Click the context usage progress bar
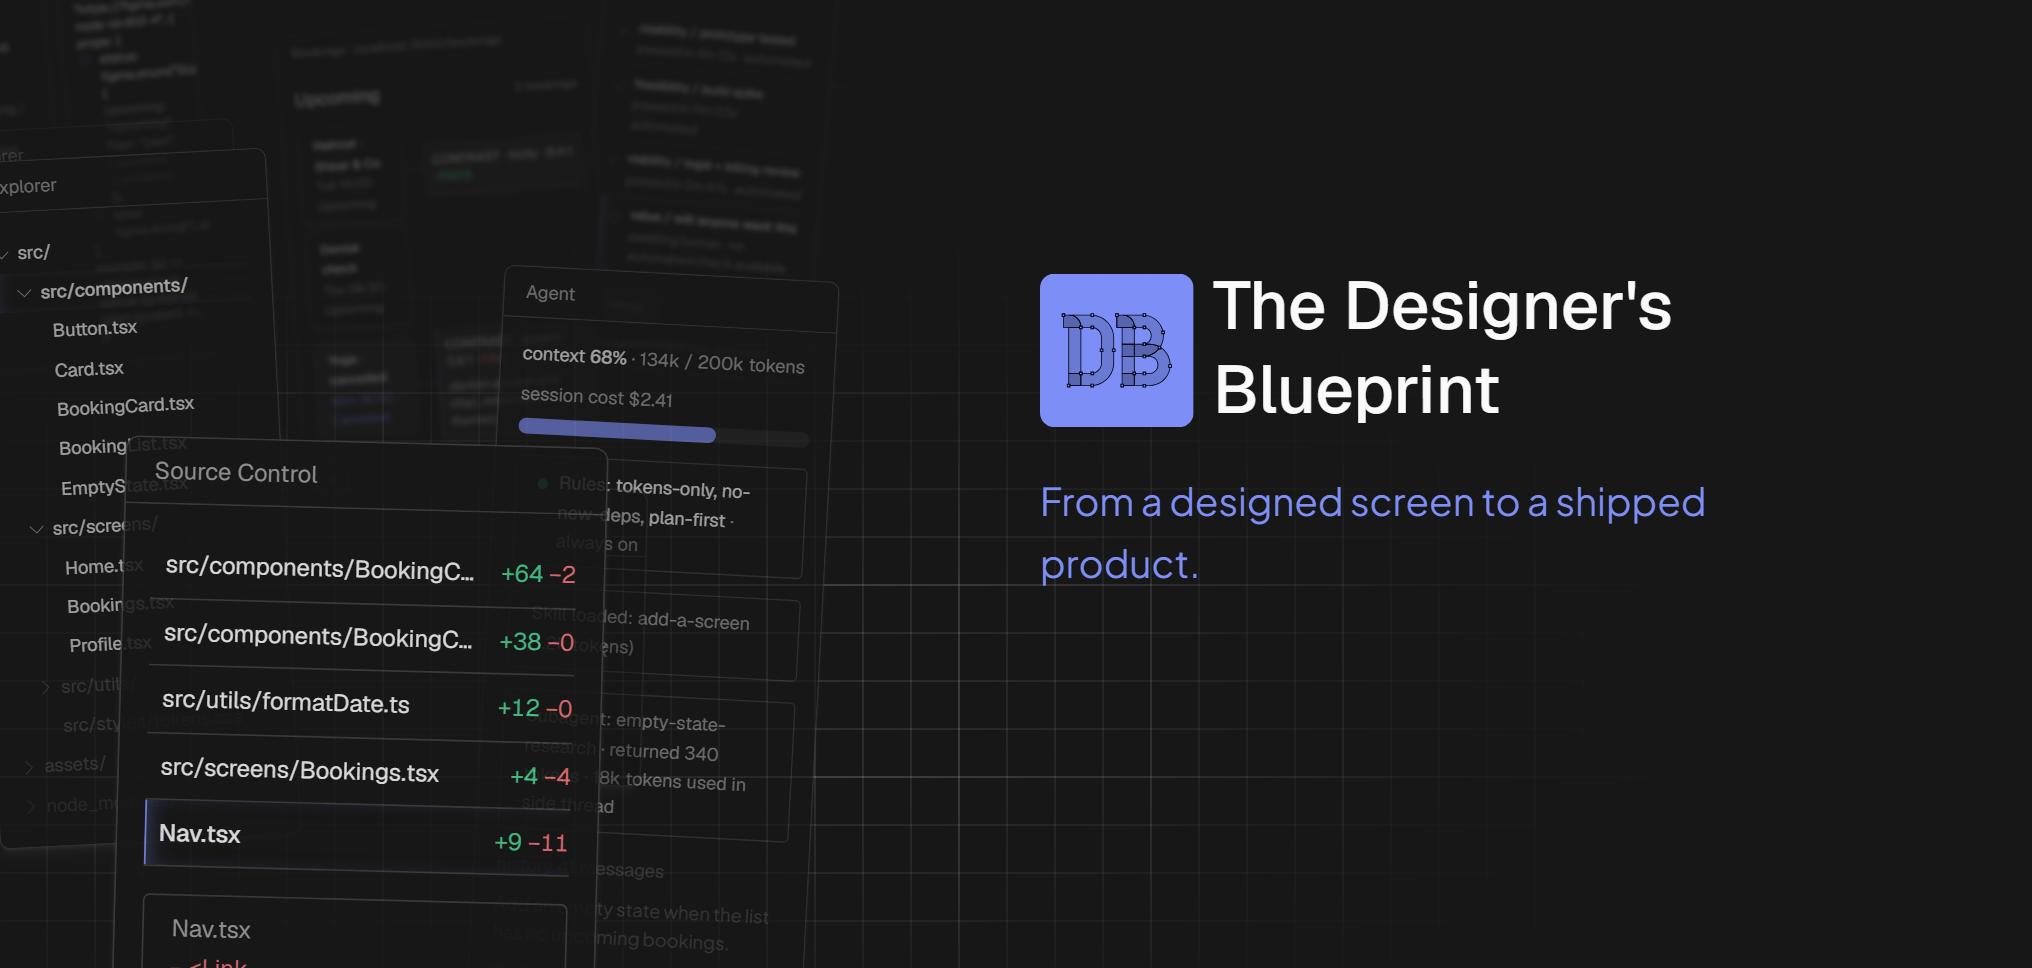This screenshot has height=968, width=2032. (x=663, y=431)
